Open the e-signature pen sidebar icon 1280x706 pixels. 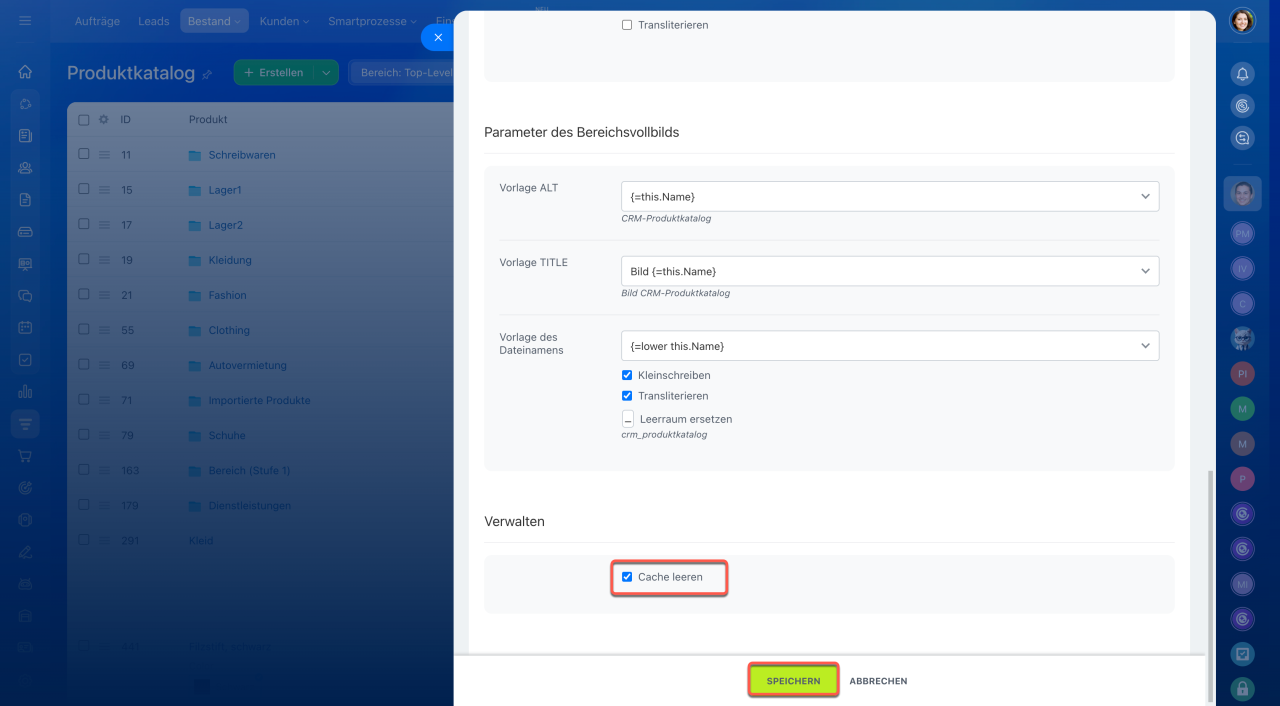(25, 552)
